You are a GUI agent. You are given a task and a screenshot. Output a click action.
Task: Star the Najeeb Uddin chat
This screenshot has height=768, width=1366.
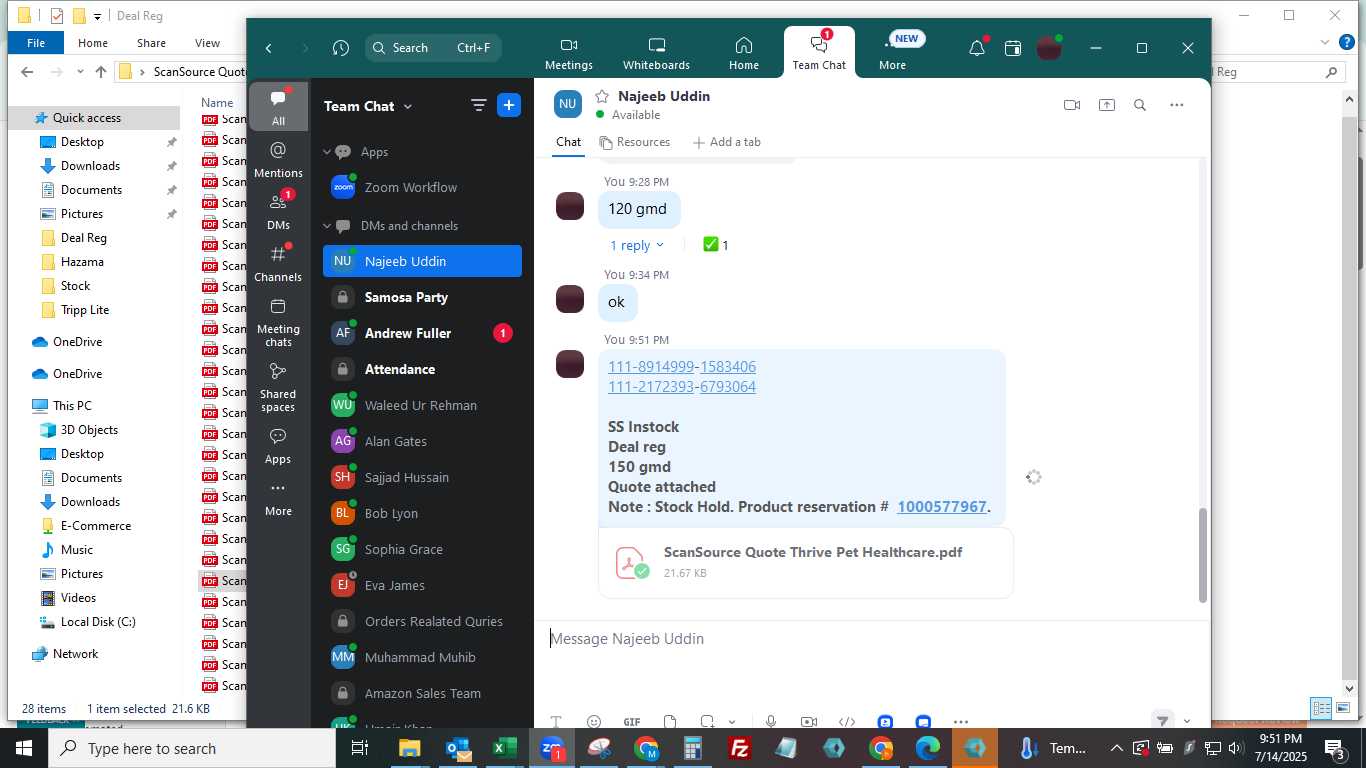click(602, 96)
